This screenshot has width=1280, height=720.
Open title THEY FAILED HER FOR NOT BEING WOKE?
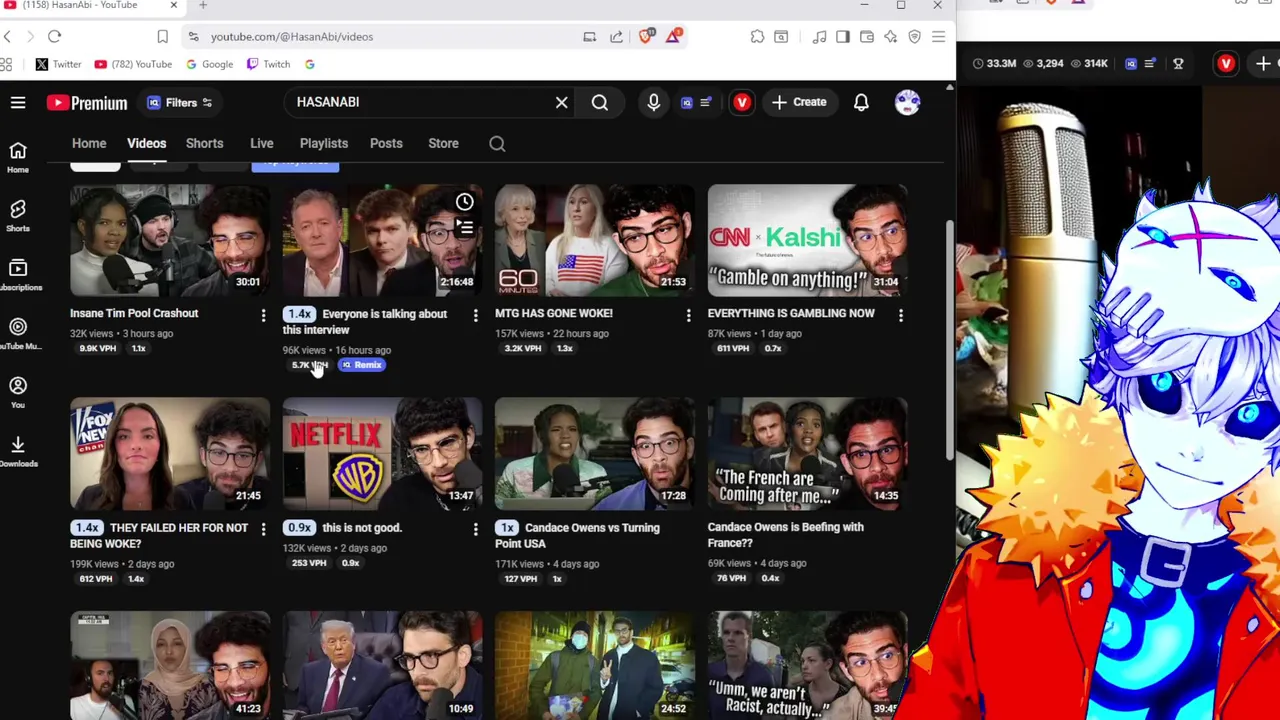tap(159, 535)
